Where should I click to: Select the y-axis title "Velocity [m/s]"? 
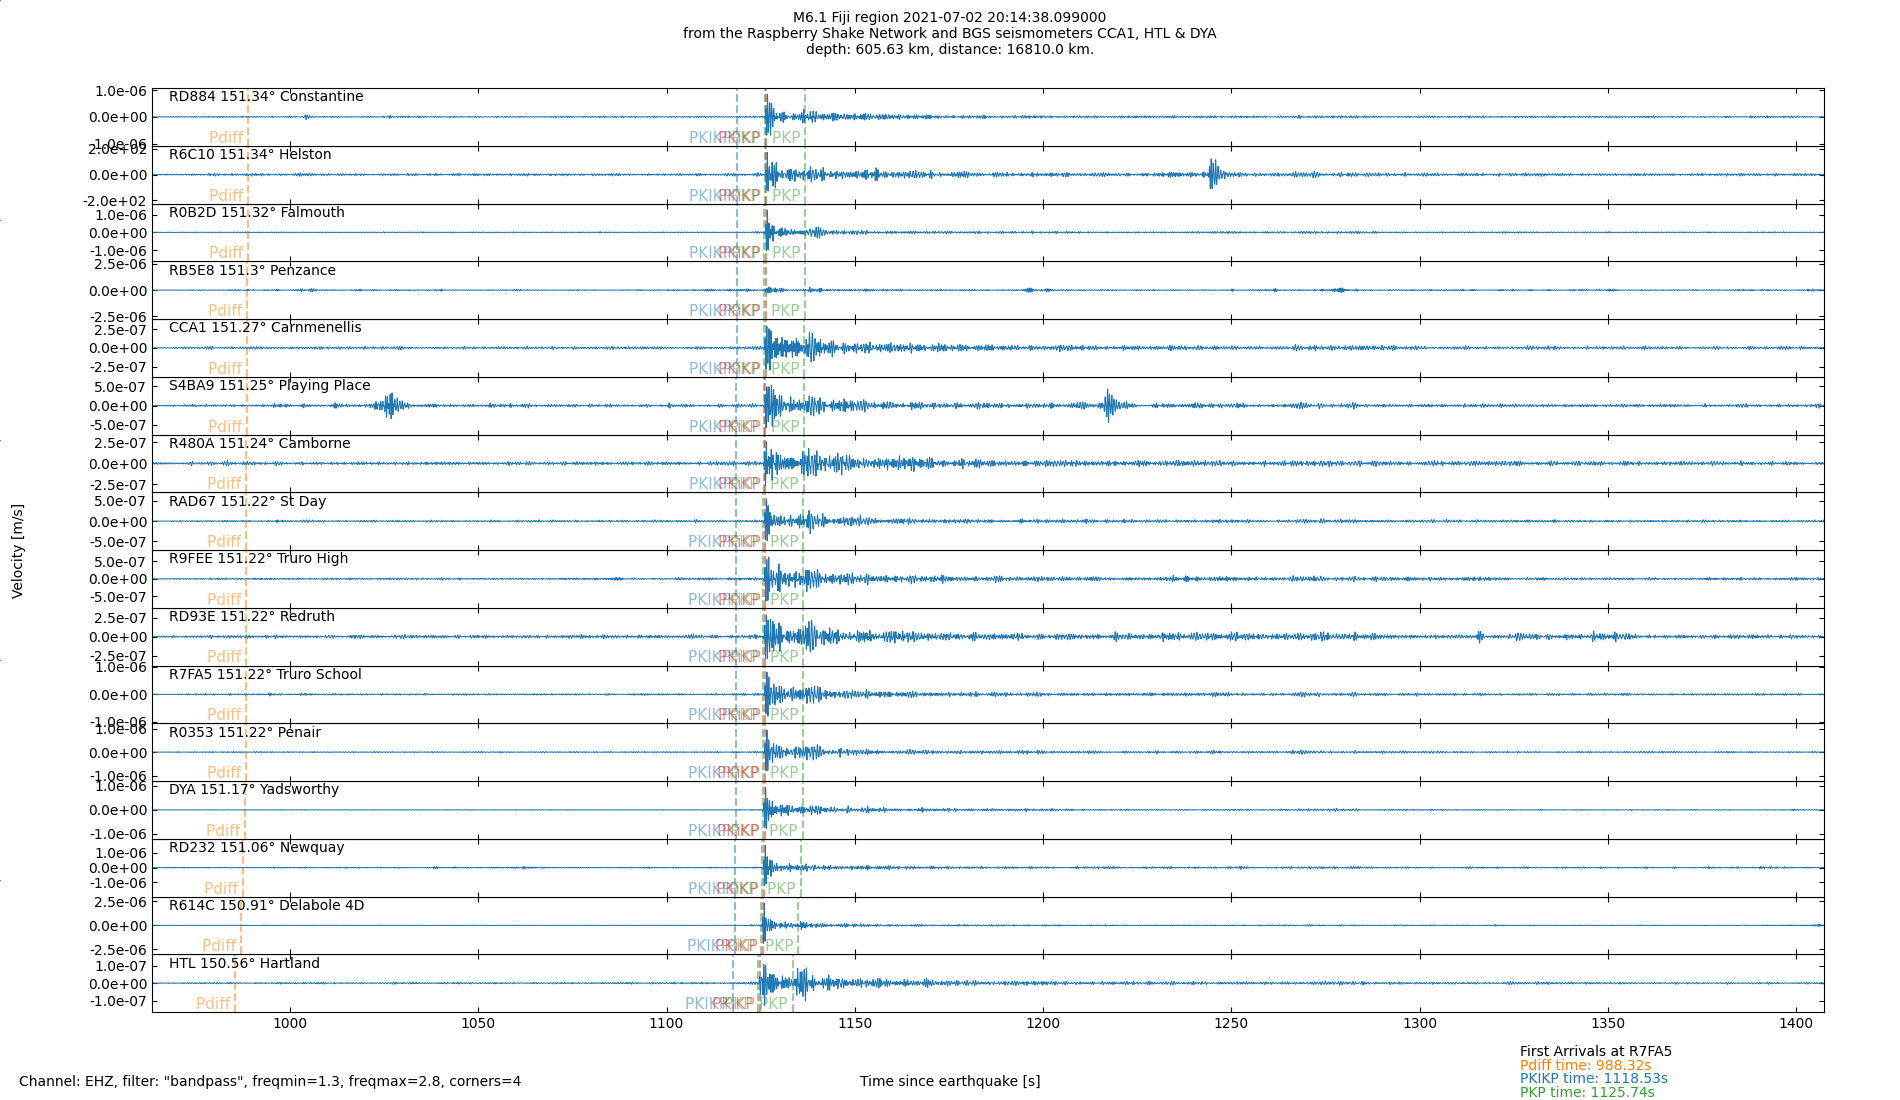coord(18,551)
